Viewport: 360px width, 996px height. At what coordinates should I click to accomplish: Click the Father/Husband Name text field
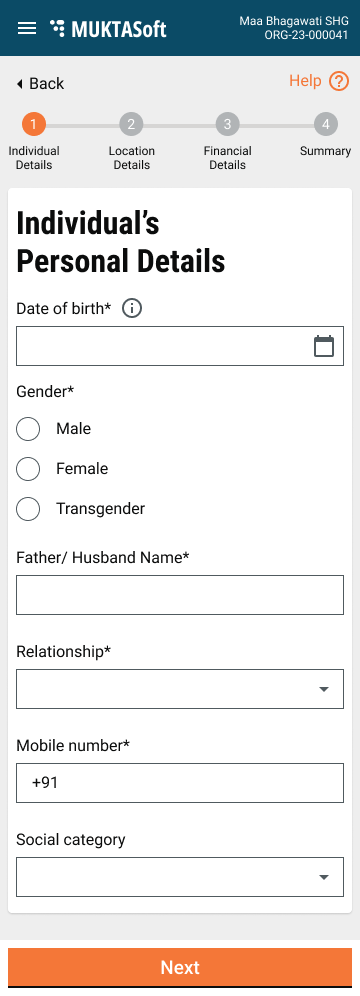click(x=180, y=595)
